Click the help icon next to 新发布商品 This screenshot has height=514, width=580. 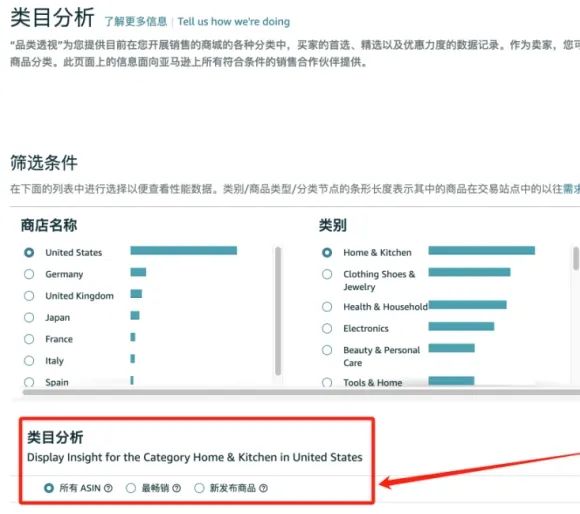[263, 488]
